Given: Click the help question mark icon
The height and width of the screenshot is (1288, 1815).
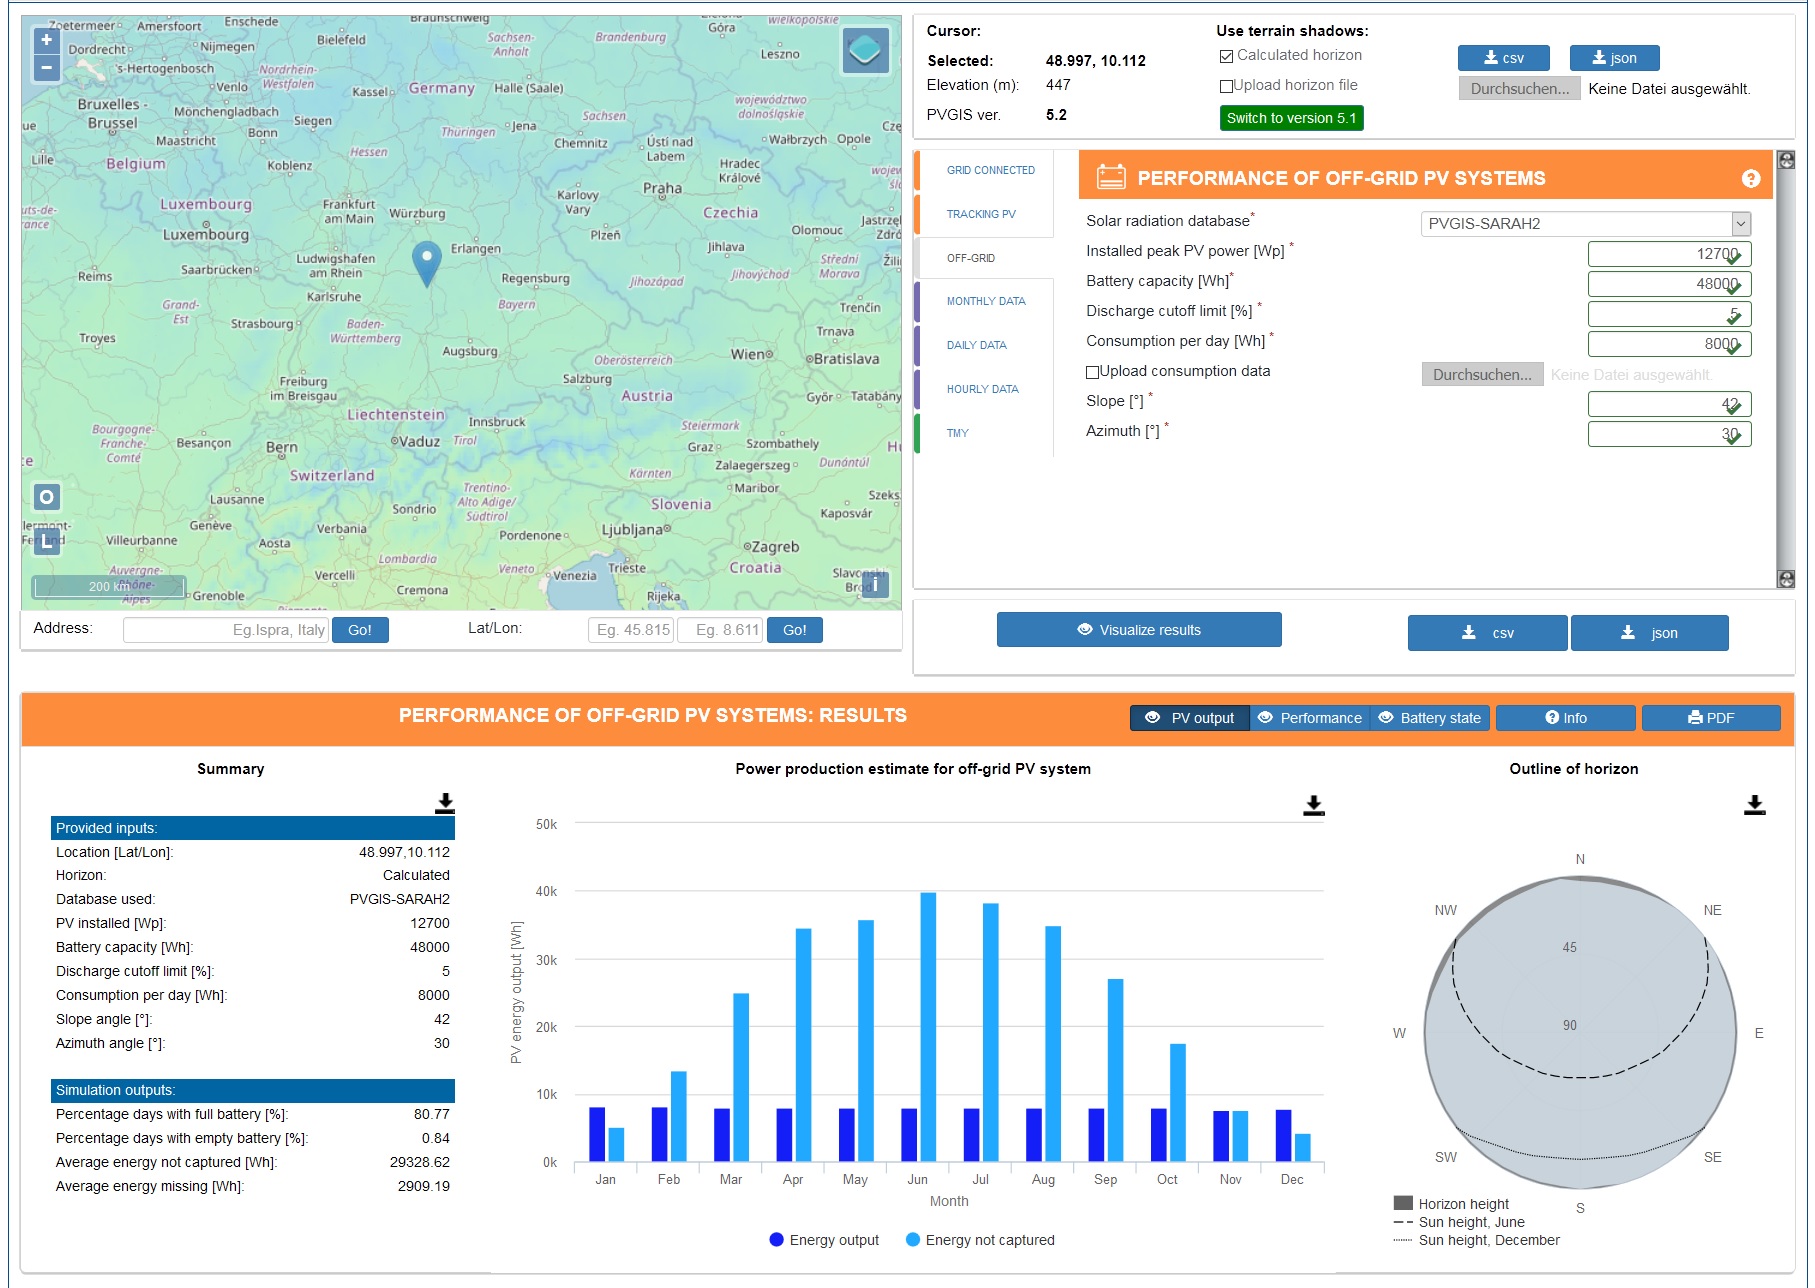Looking at the screenshot, I should coord(1750,178).
